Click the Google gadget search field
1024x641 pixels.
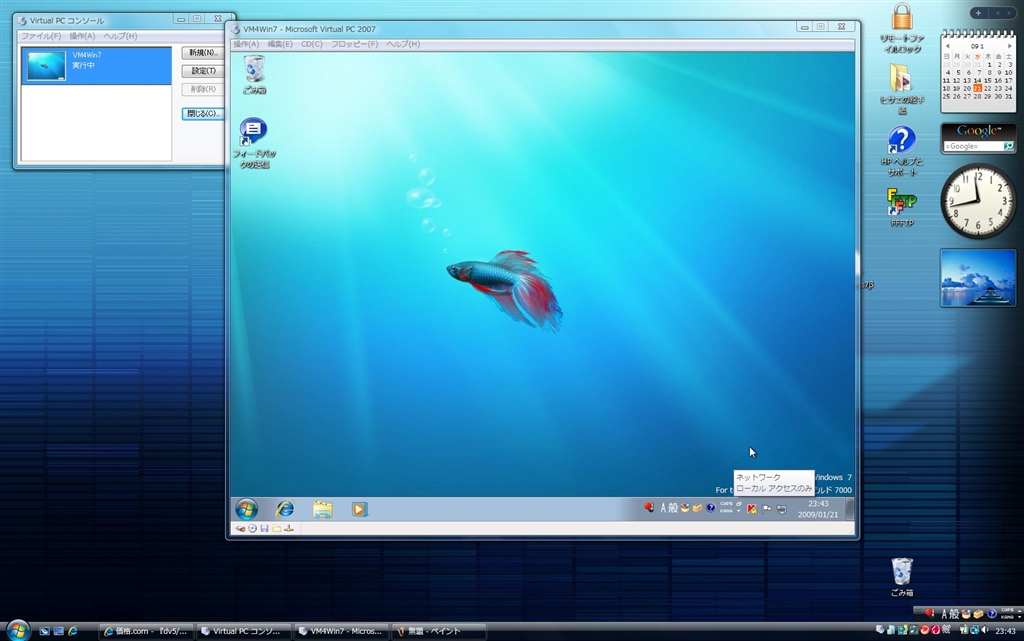[x=972, y=146]
